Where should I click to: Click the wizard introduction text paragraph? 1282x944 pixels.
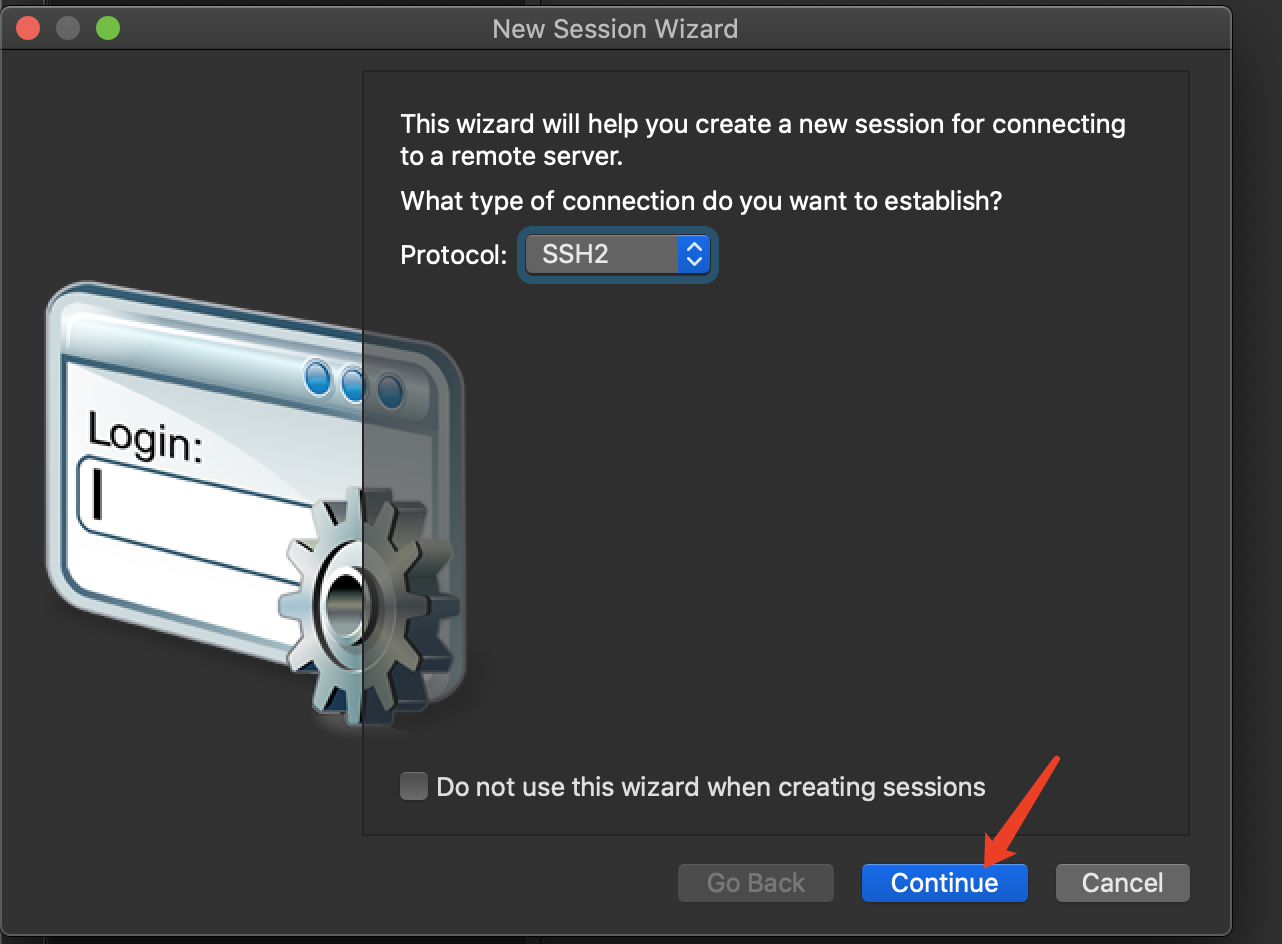[763, 140]
